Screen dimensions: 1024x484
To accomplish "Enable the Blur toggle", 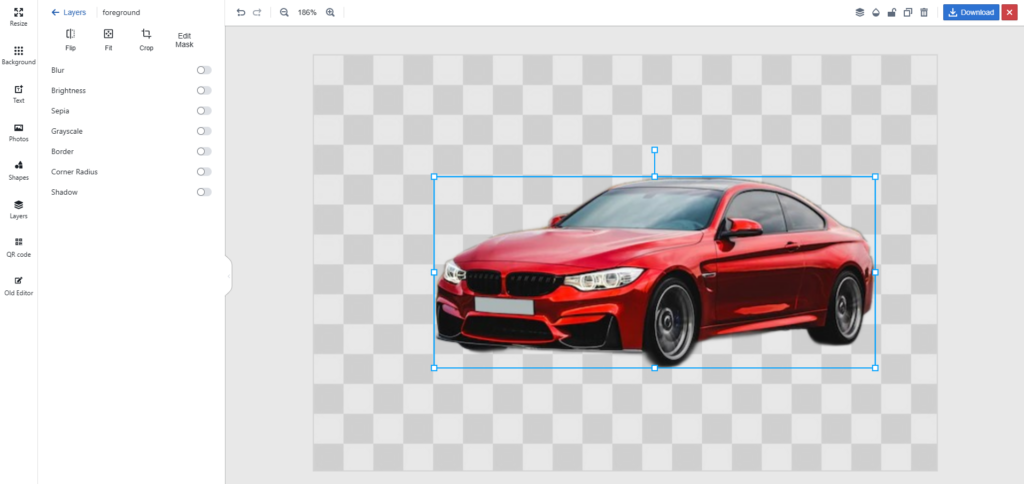I will click(x=204, y=70).
